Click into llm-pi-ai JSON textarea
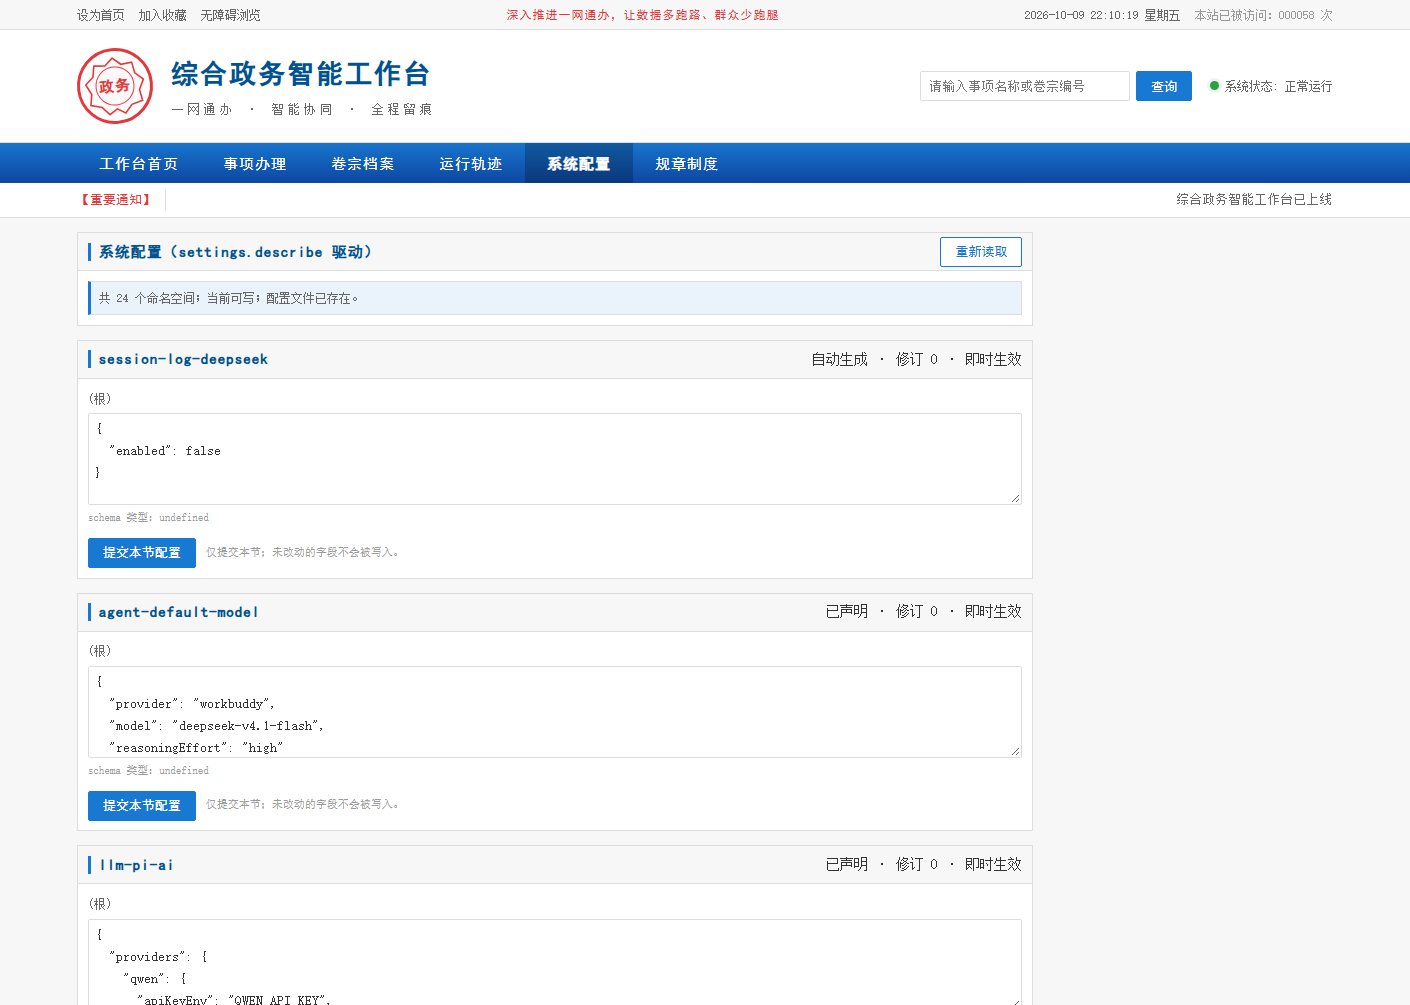The width and height of the screenshot is (1410, 1005). tap(555, 962)
